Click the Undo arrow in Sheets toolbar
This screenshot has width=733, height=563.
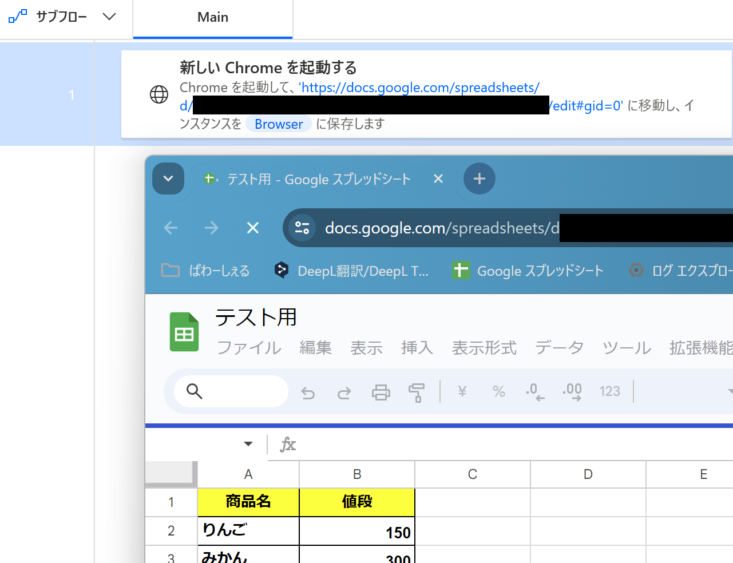pyautogui.click(x=308, y=392)
